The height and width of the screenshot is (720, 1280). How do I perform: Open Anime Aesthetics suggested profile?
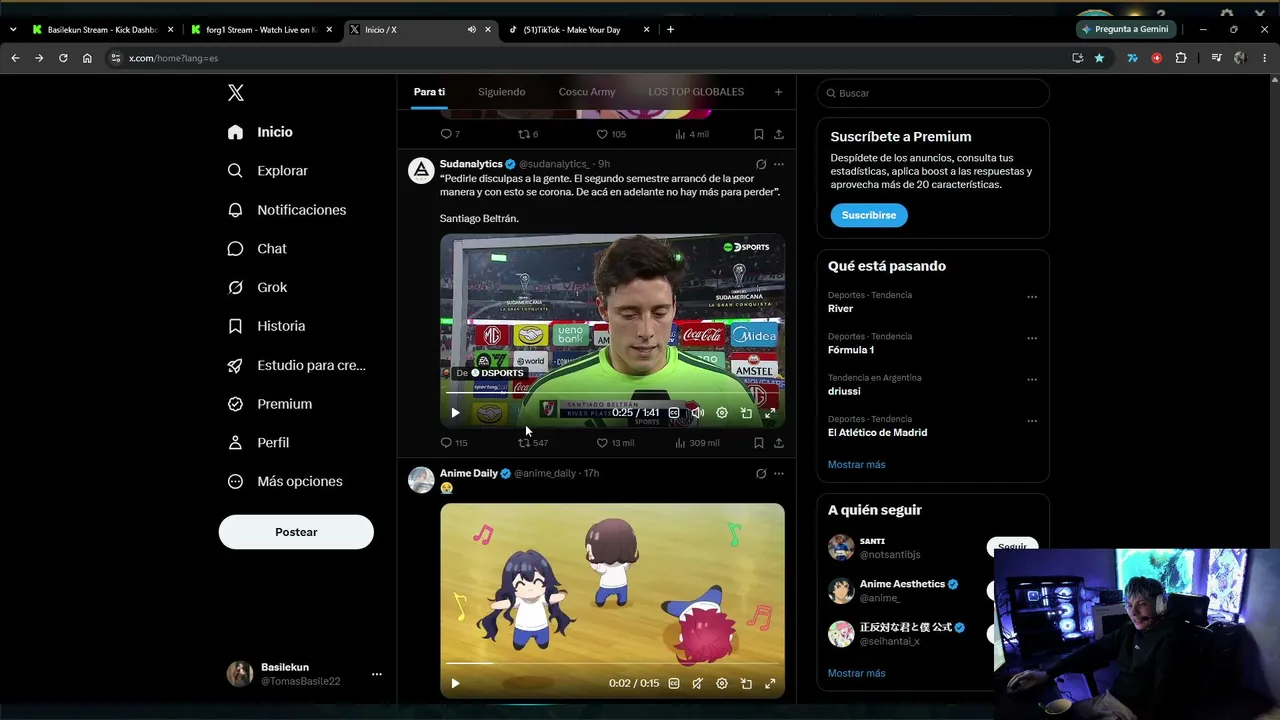click(x=902, y=584)
